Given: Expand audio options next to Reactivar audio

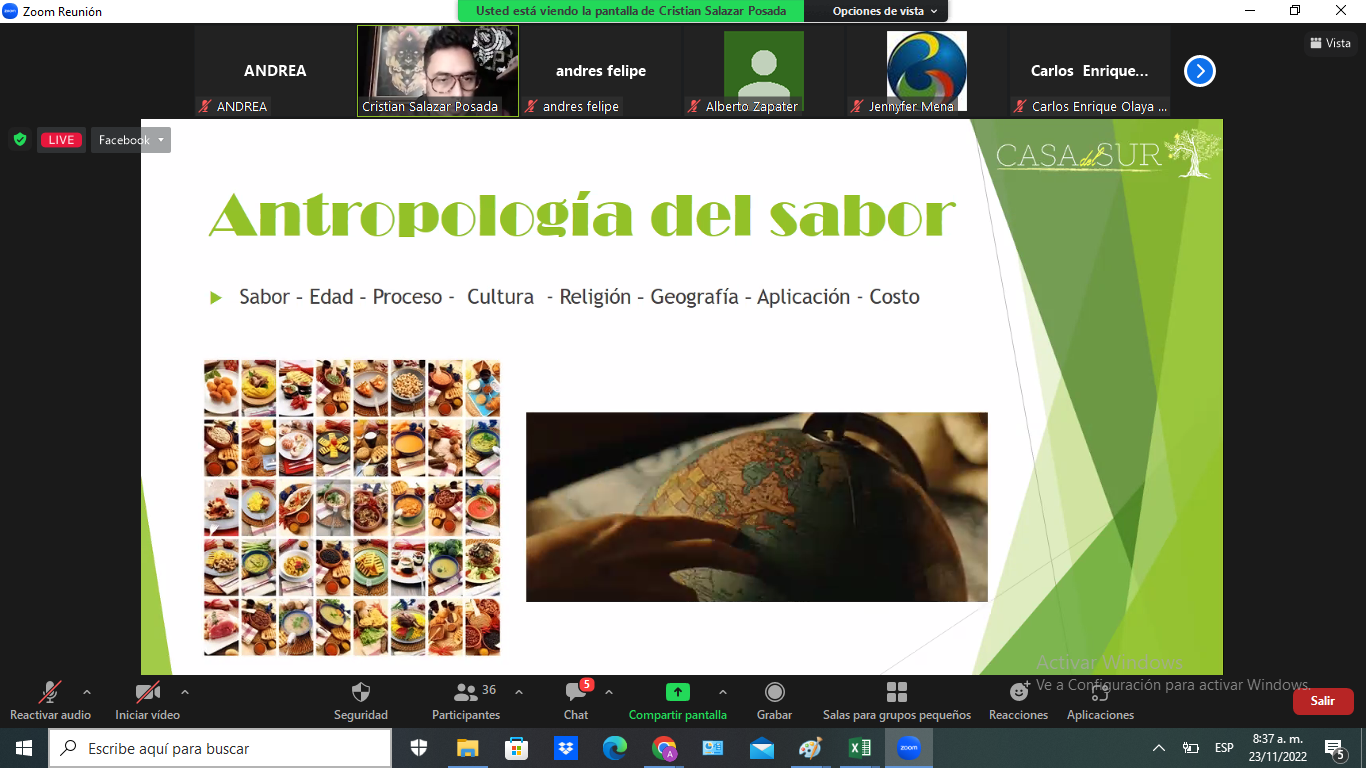Looking at the screenshot, I should click(87, 691).
